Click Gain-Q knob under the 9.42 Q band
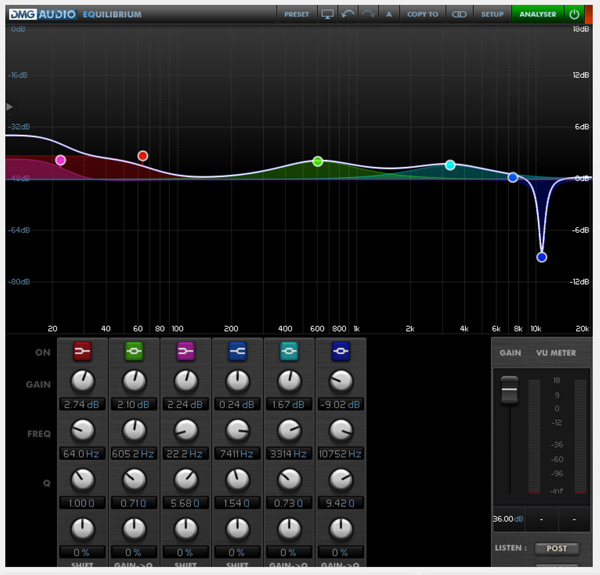The image size is (600, 575). (x=341, y=529)
